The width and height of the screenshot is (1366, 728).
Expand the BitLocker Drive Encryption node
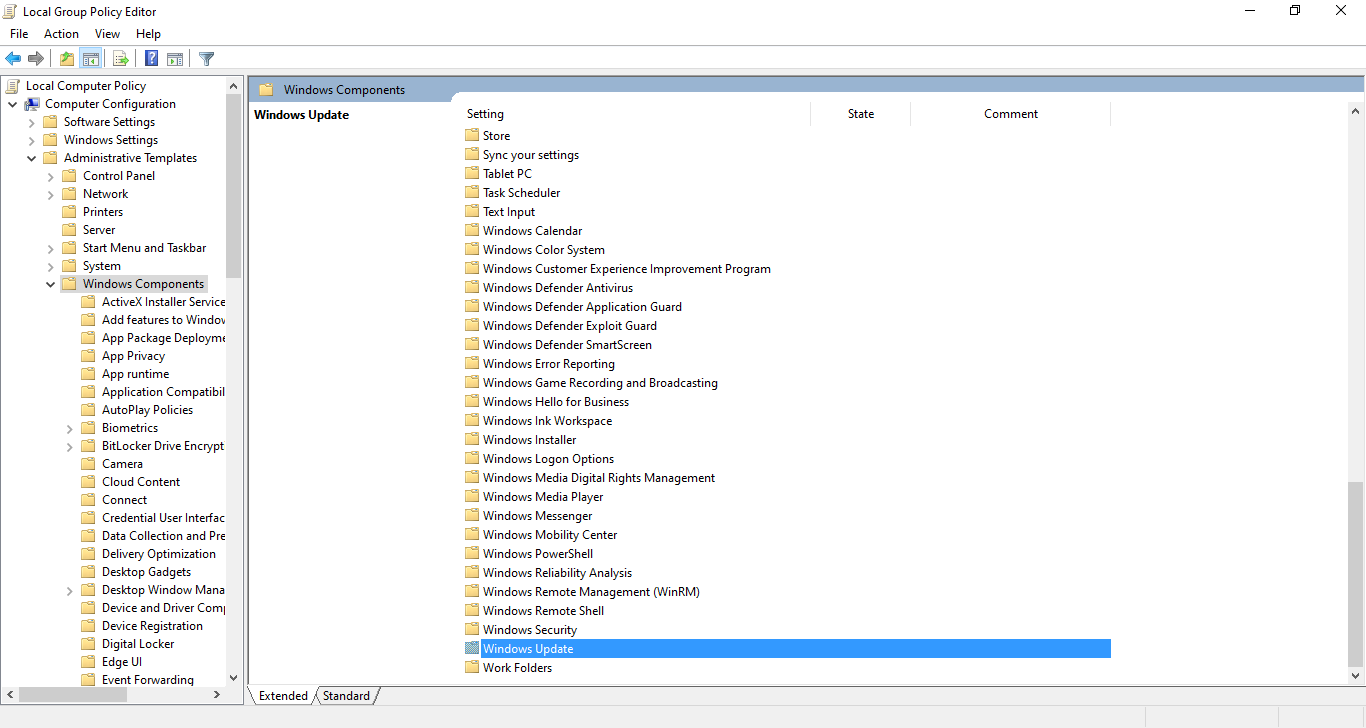[70, 446]
